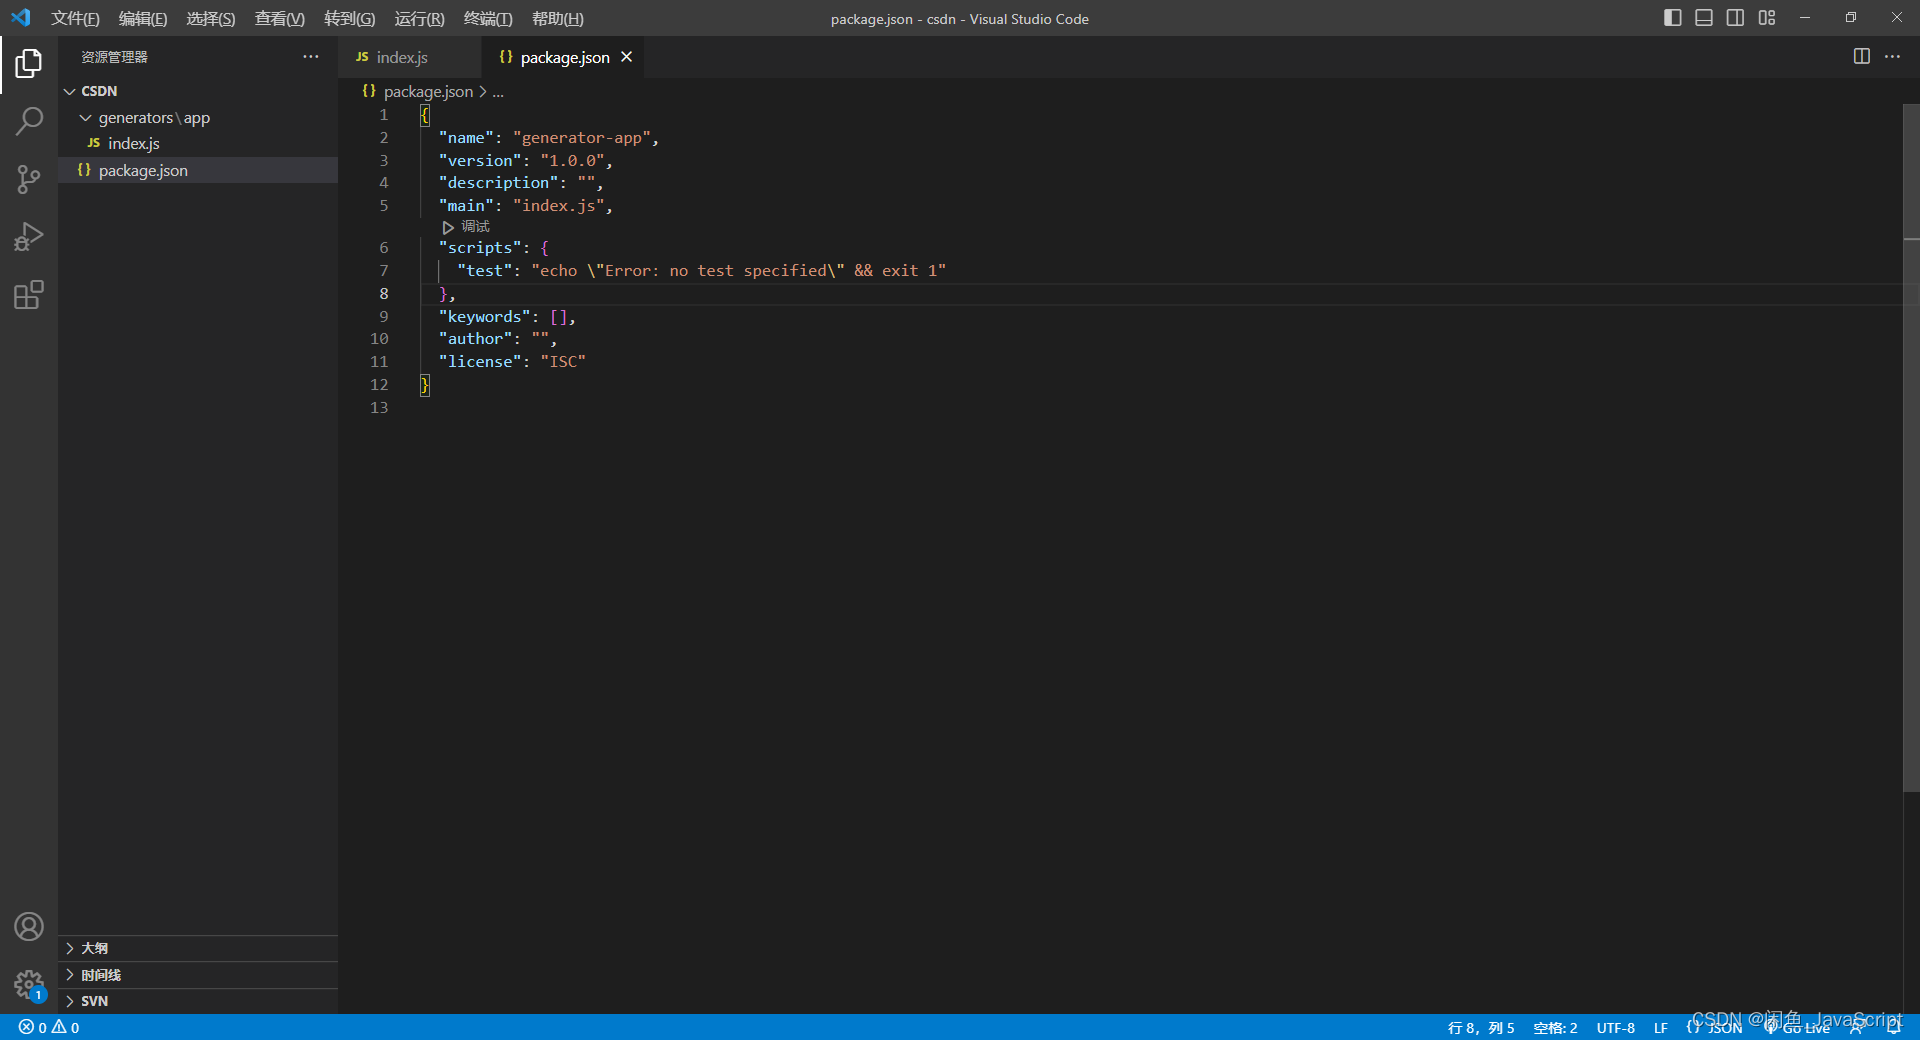
Task: Click package.json in the breadcrumb
Action: (x=428, y=92)
